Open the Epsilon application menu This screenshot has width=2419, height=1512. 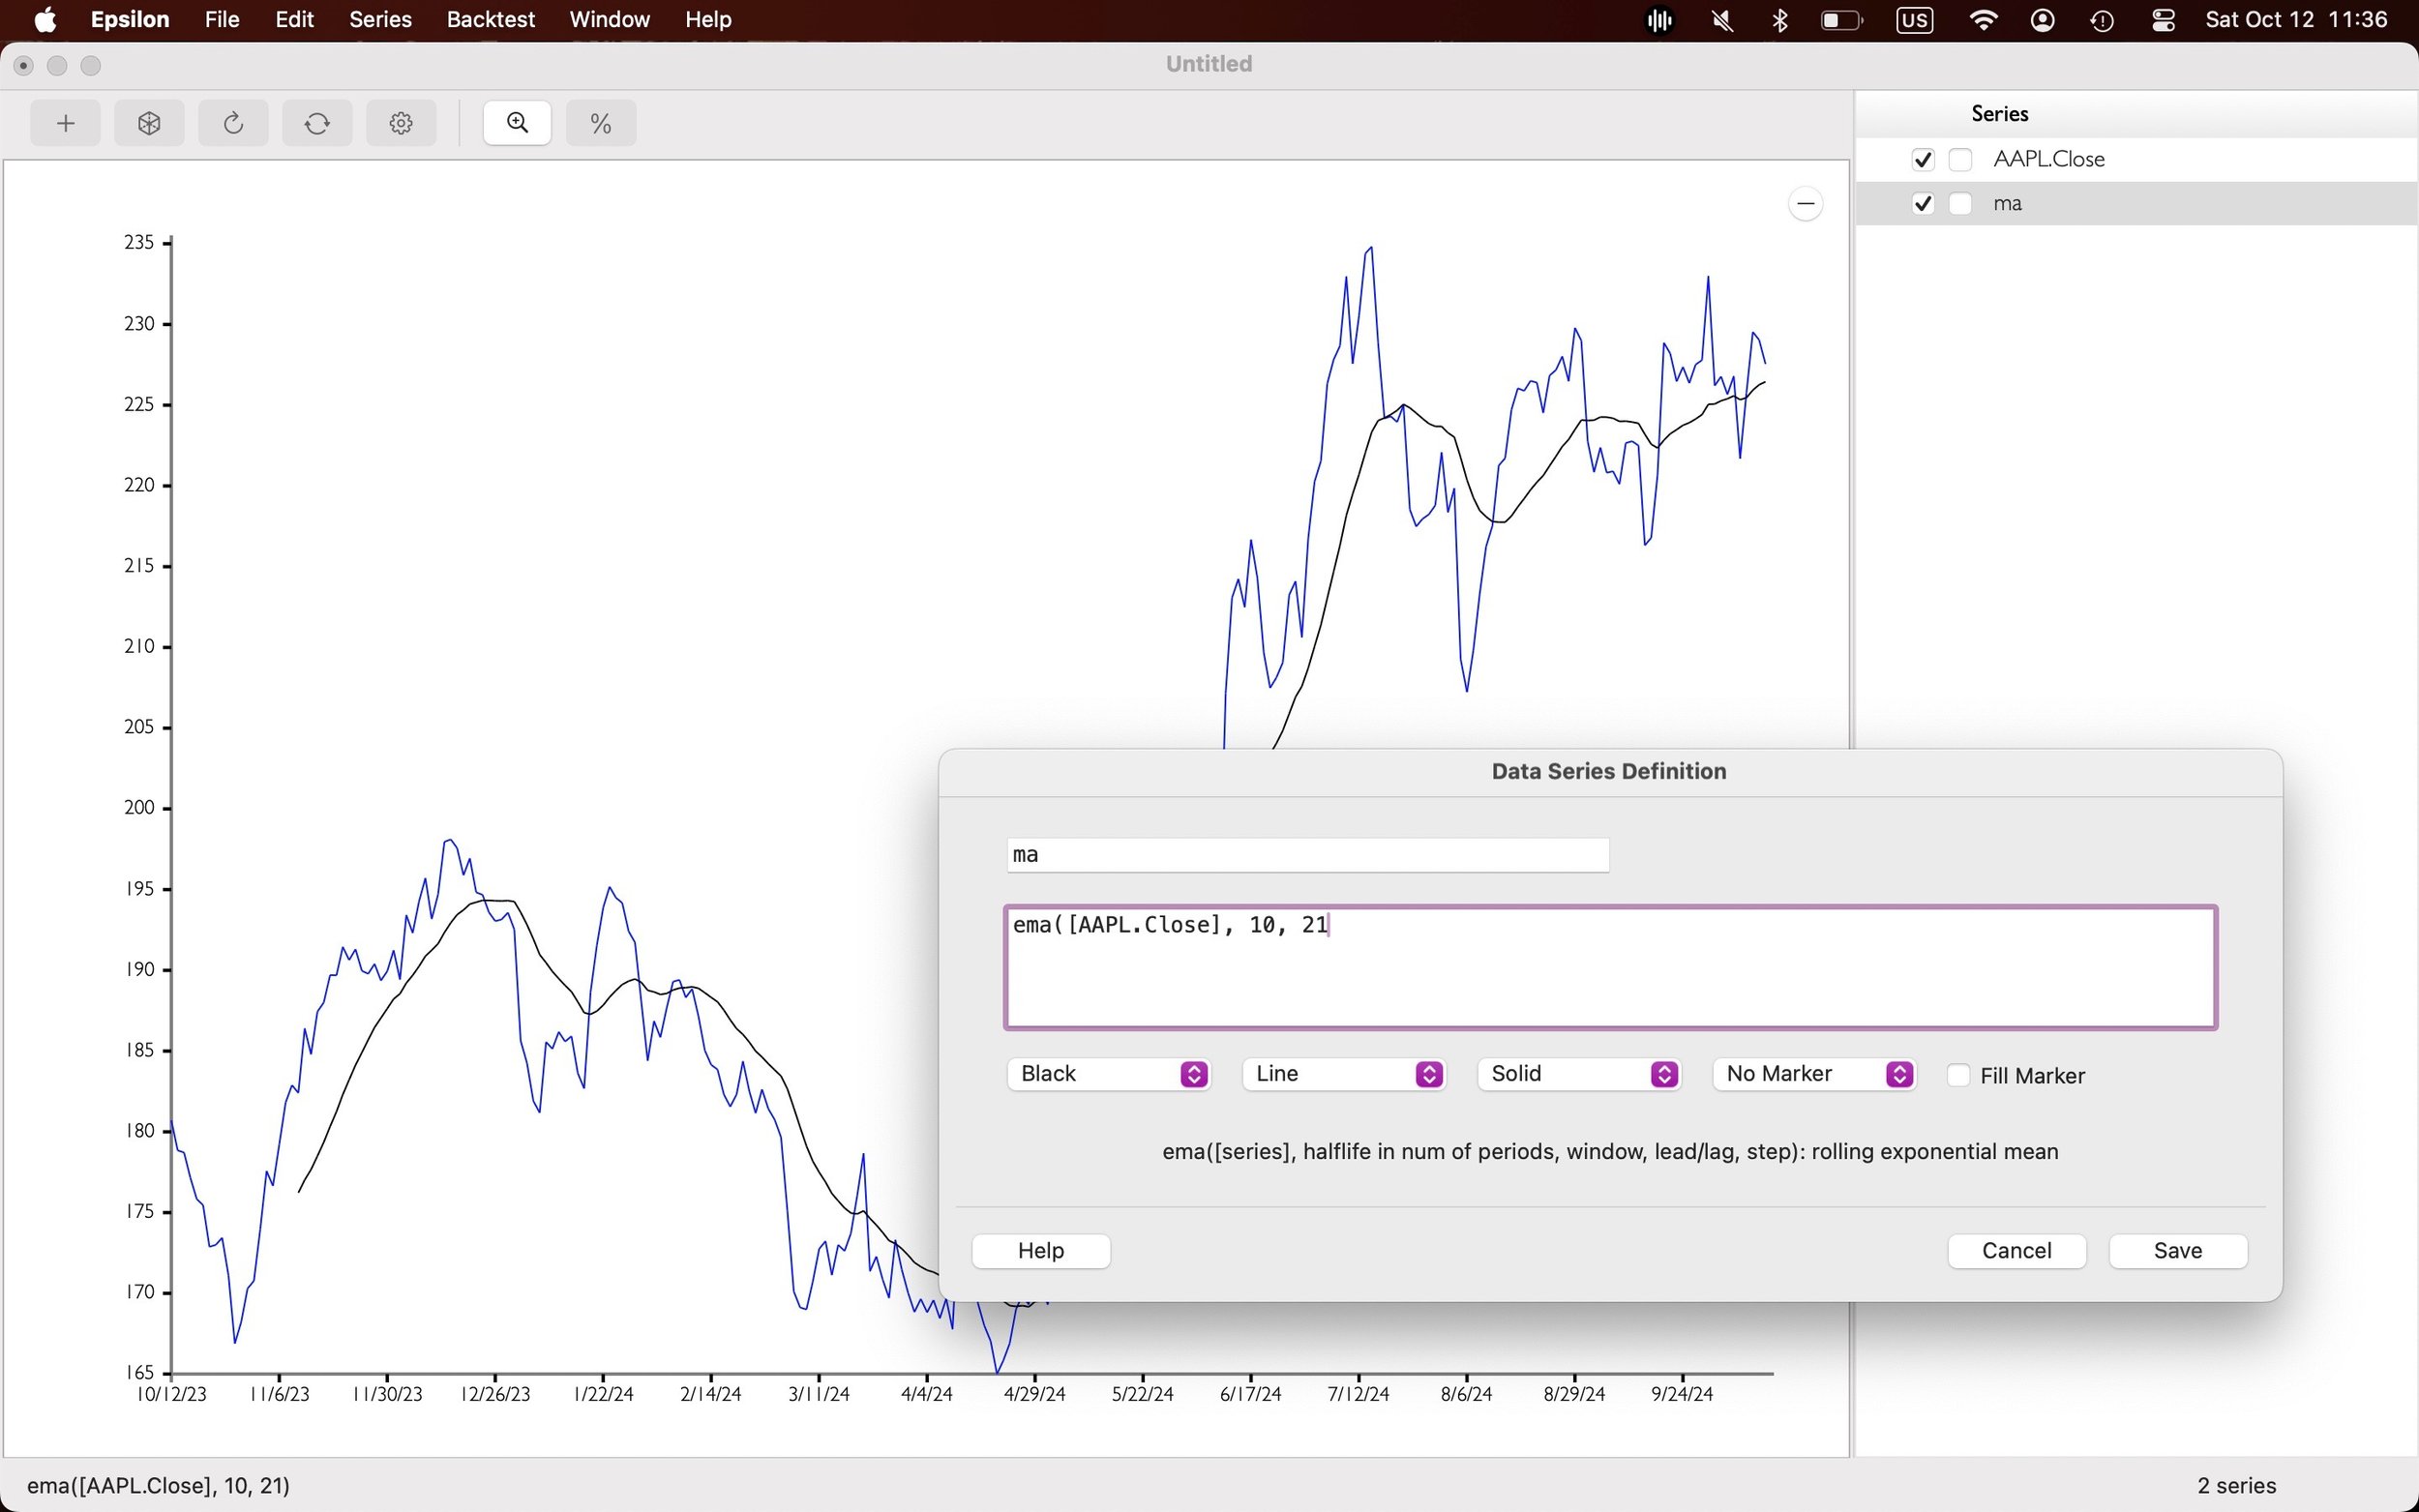click(x=130, y=20)
